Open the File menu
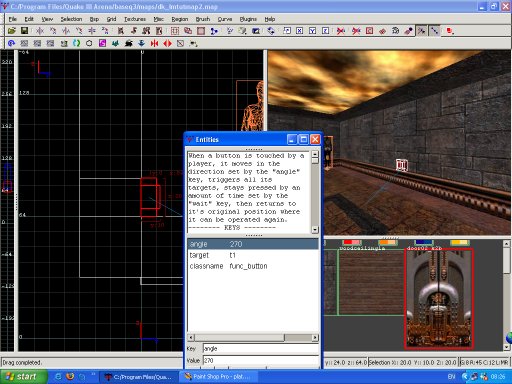This screenshot has width=512, height=384. [13, 19]
